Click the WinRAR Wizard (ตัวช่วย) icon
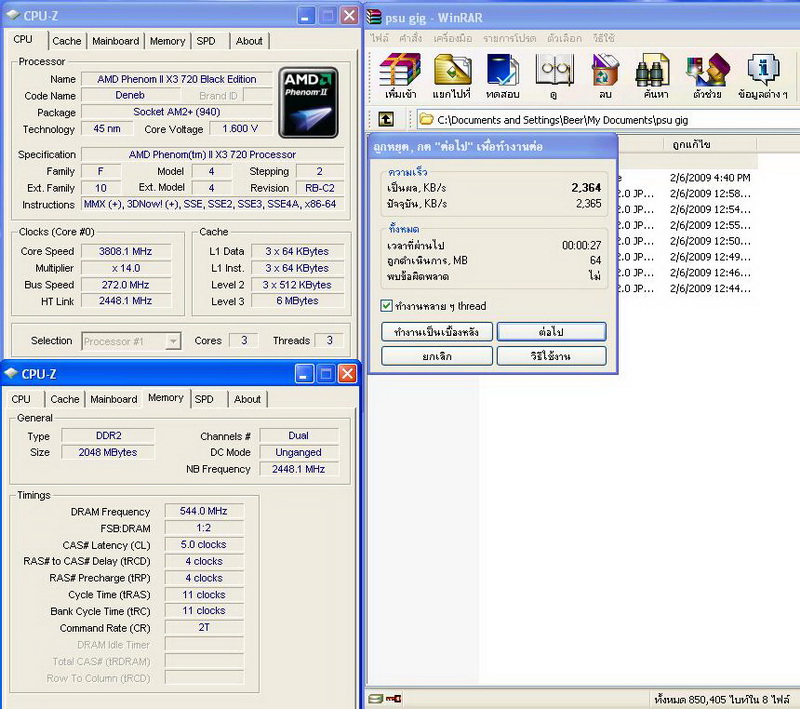 pyautogui.click(x=708, y=75)
